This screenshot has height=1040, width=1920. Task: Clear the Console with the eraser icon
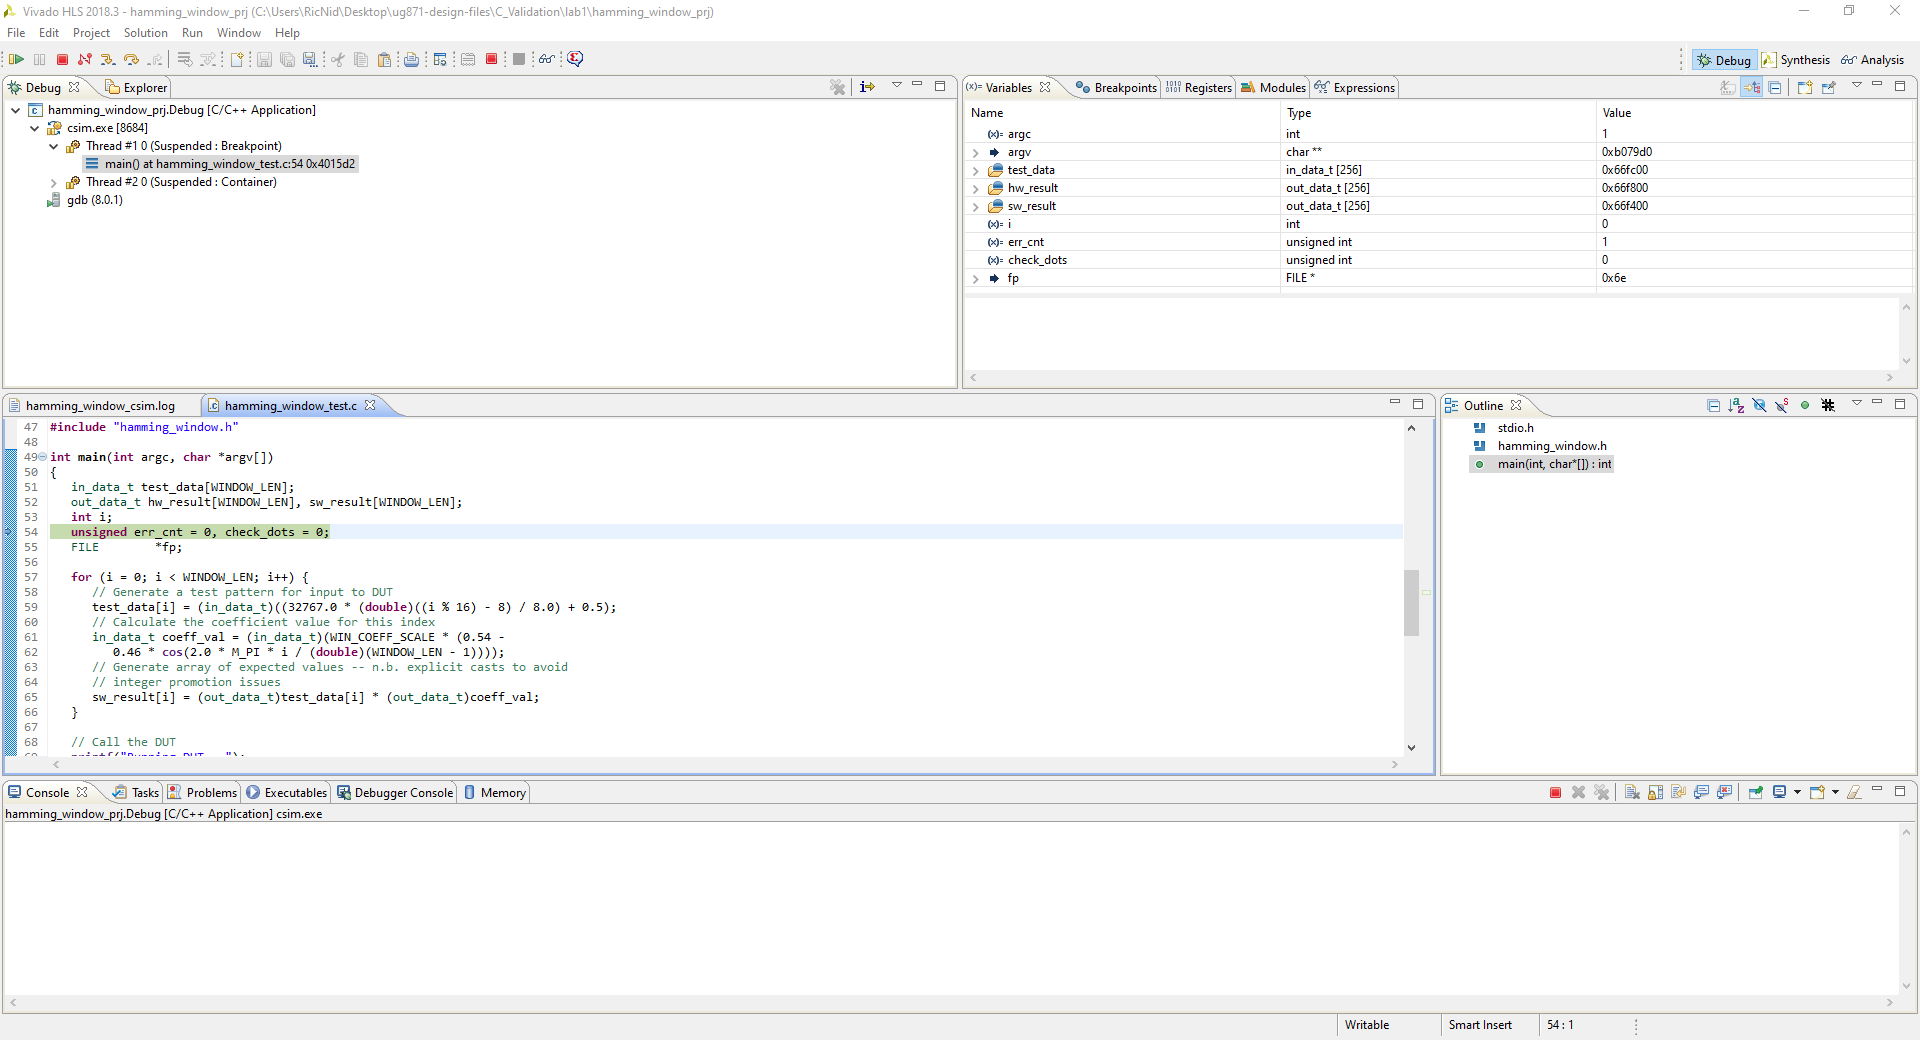(x=1854, y=793)
